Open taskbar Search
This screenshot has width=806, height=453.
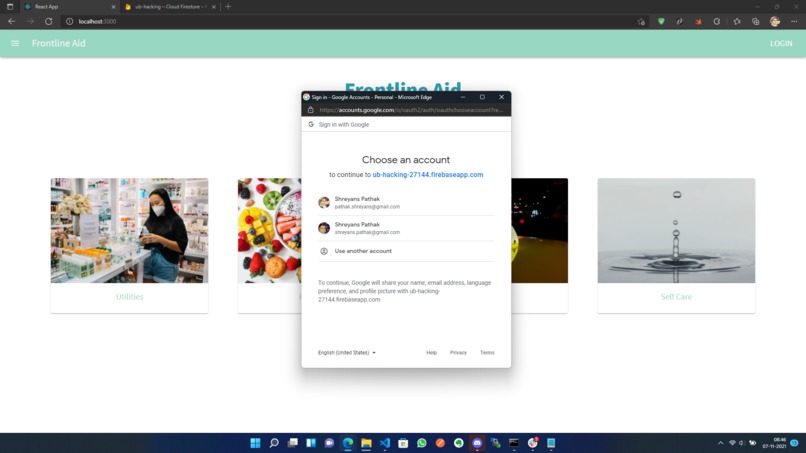tap(274, 443)
